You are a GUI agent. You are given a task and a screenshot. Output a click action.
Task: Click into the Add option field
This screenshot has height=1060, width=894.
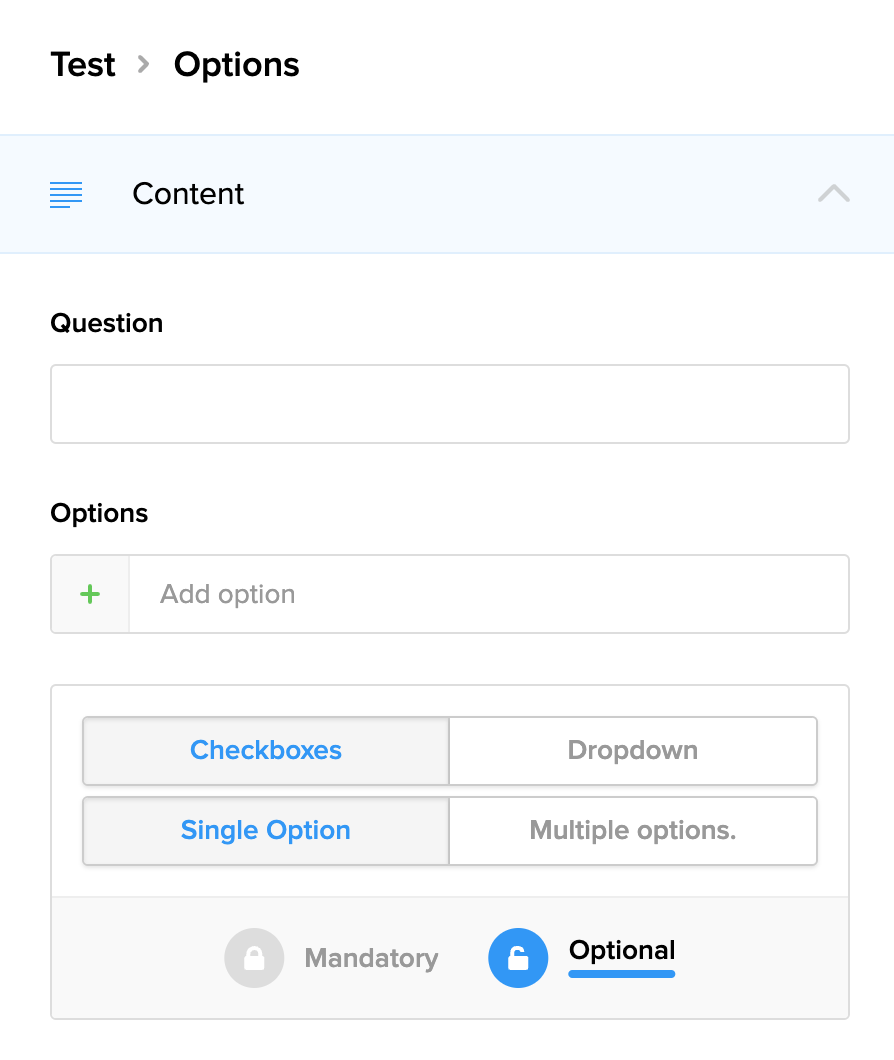click(488, 594)
